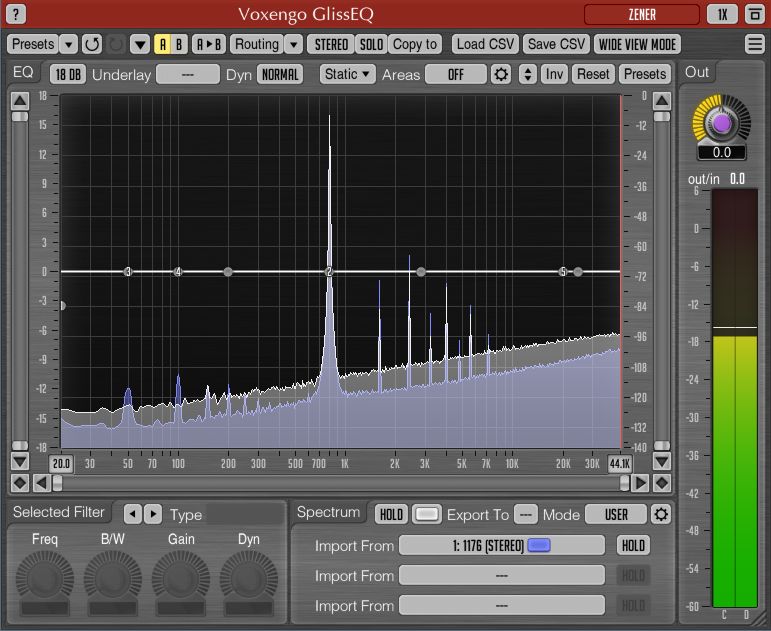Open EQ display gear settings

coord(501,75)
